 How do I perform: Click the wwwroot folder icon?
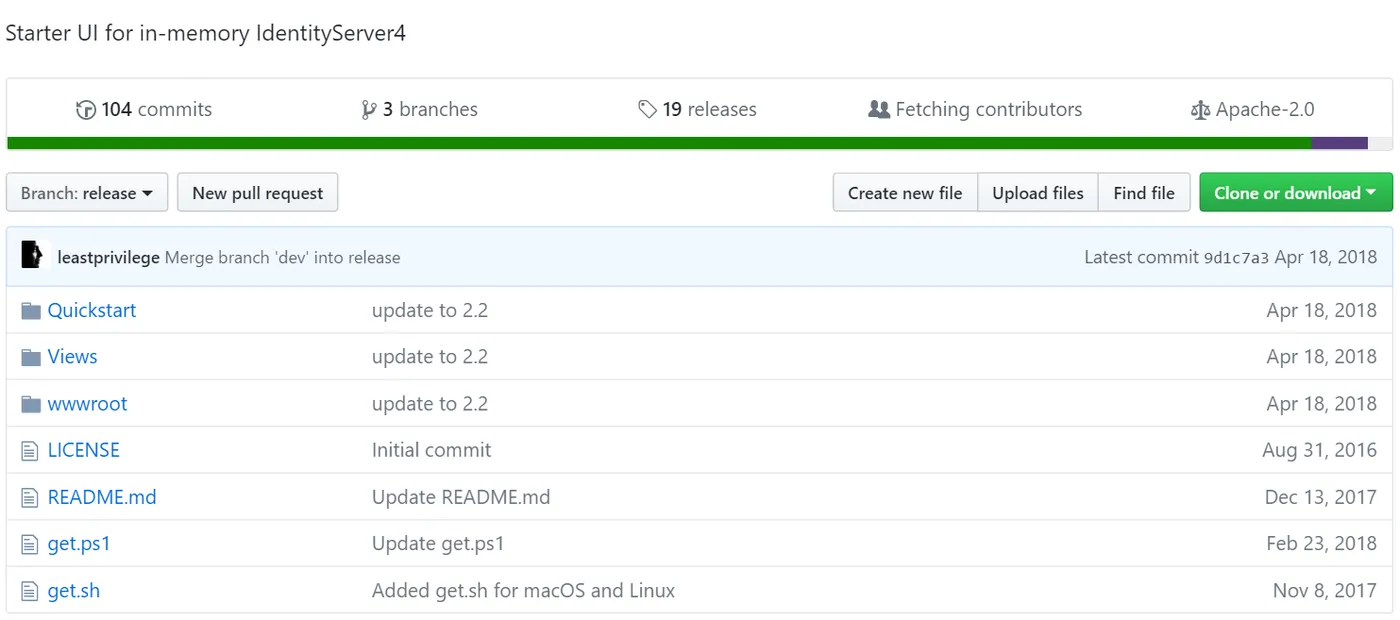(31, 405)
